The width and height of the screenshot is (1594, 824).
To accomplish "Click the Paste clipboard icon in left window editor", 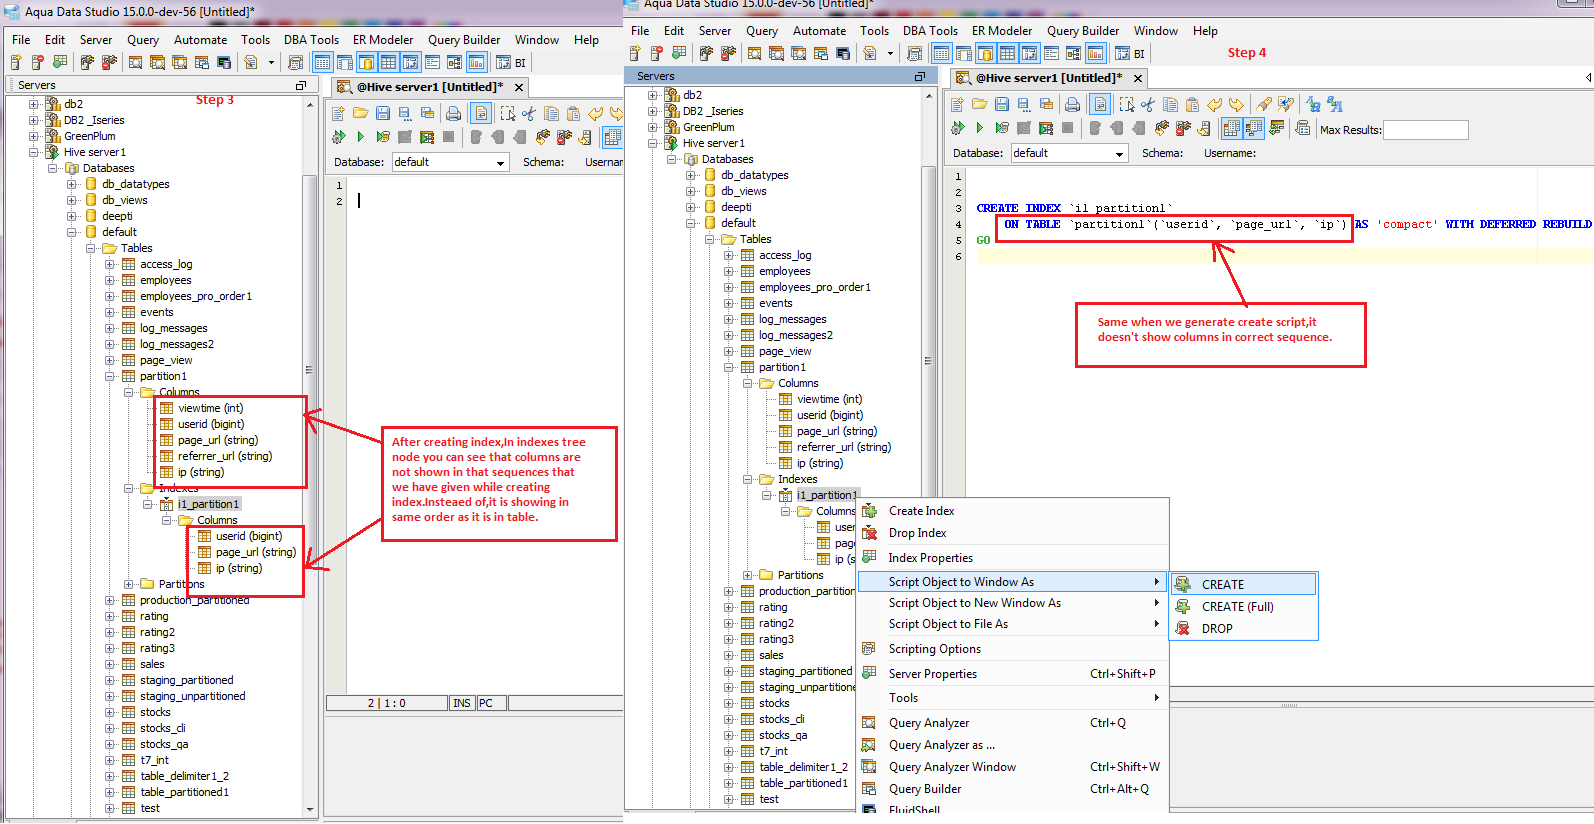I will tap(573, 113).
